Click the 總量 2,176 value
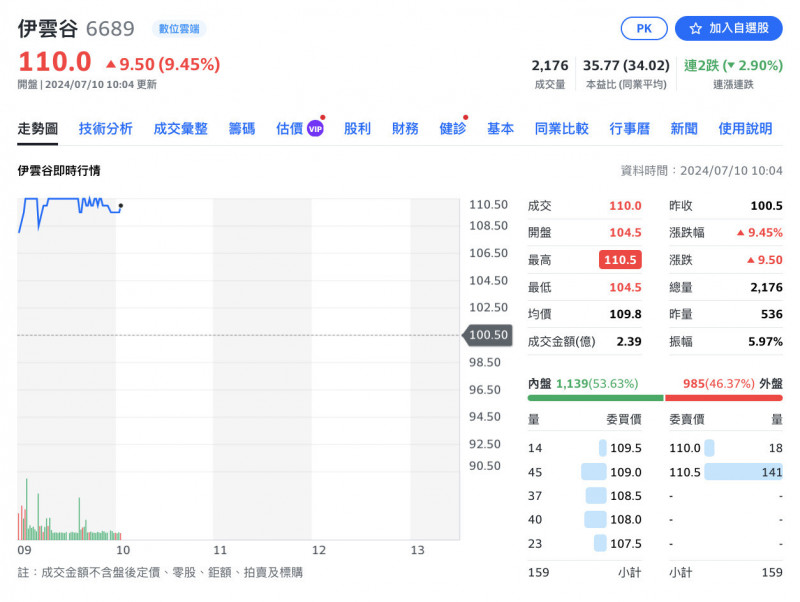The width and height of the screenshot is (800, 602). [766, 287]
